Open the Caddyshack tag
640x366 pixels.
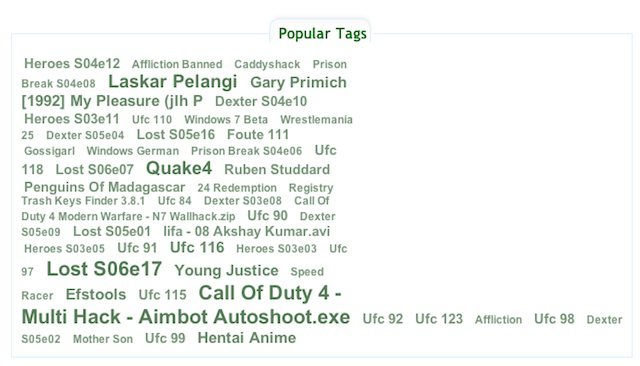point(267,64)
